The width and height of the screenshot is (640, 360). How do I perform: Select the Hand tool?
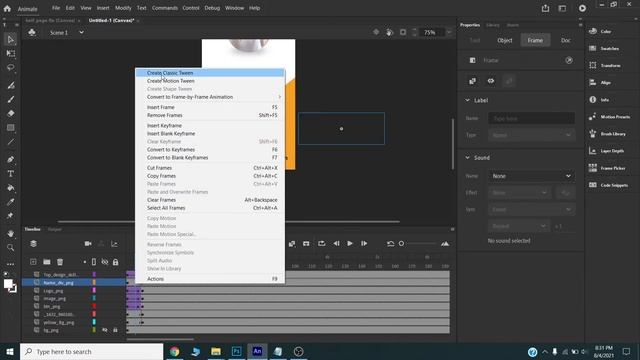point(11,233)
